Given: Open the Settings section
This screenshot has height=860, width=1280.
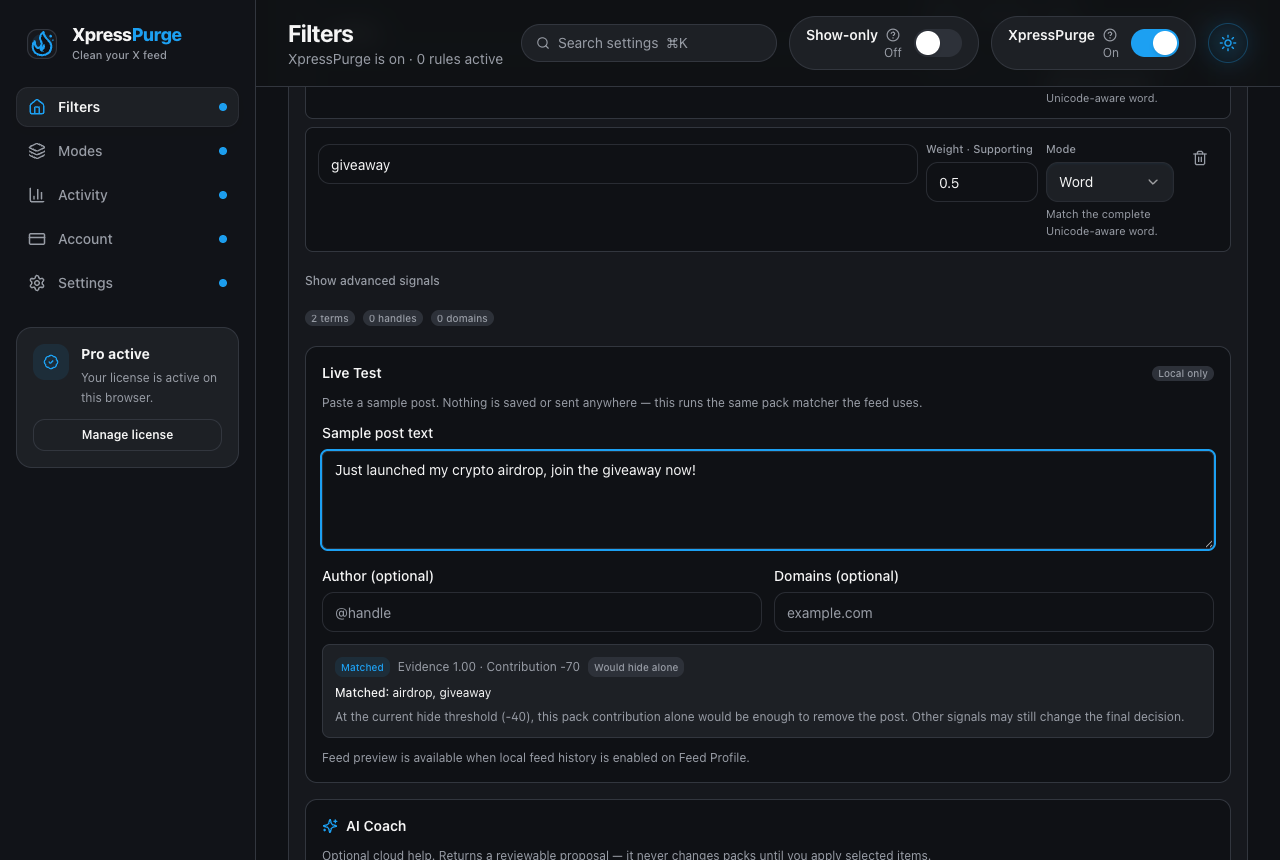Looking at the screenshot, I should 127,283.
